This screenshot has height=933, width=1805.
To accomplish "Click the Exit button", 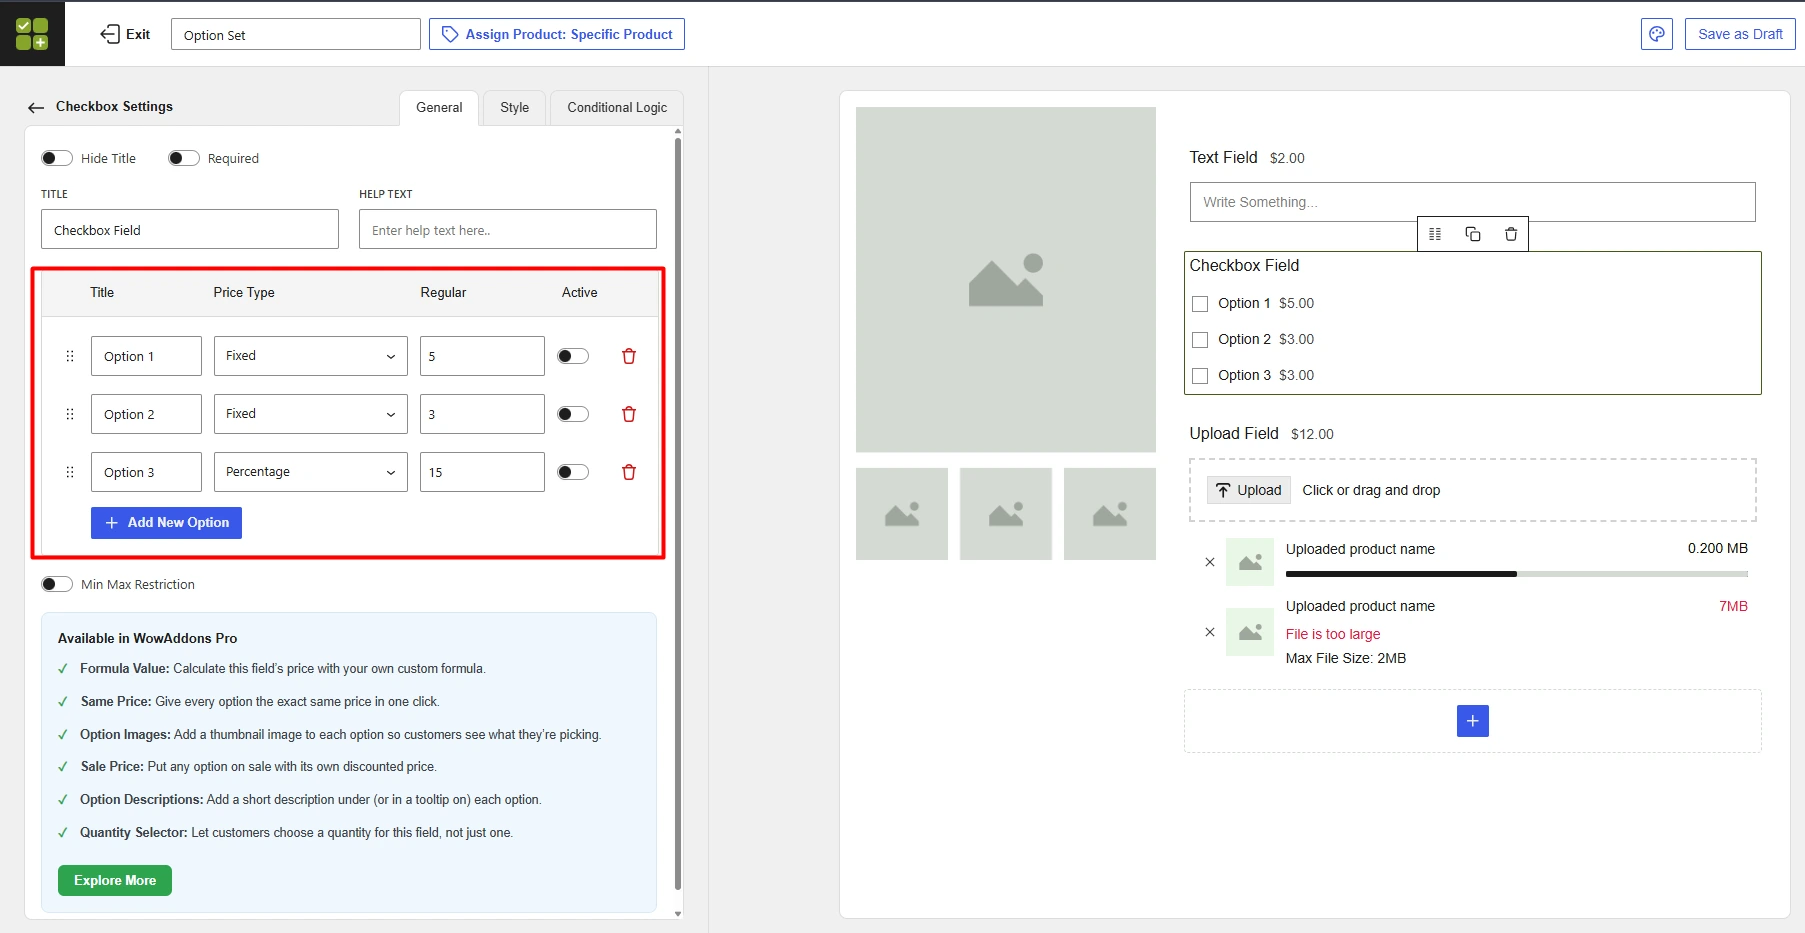I will (125, 34).
